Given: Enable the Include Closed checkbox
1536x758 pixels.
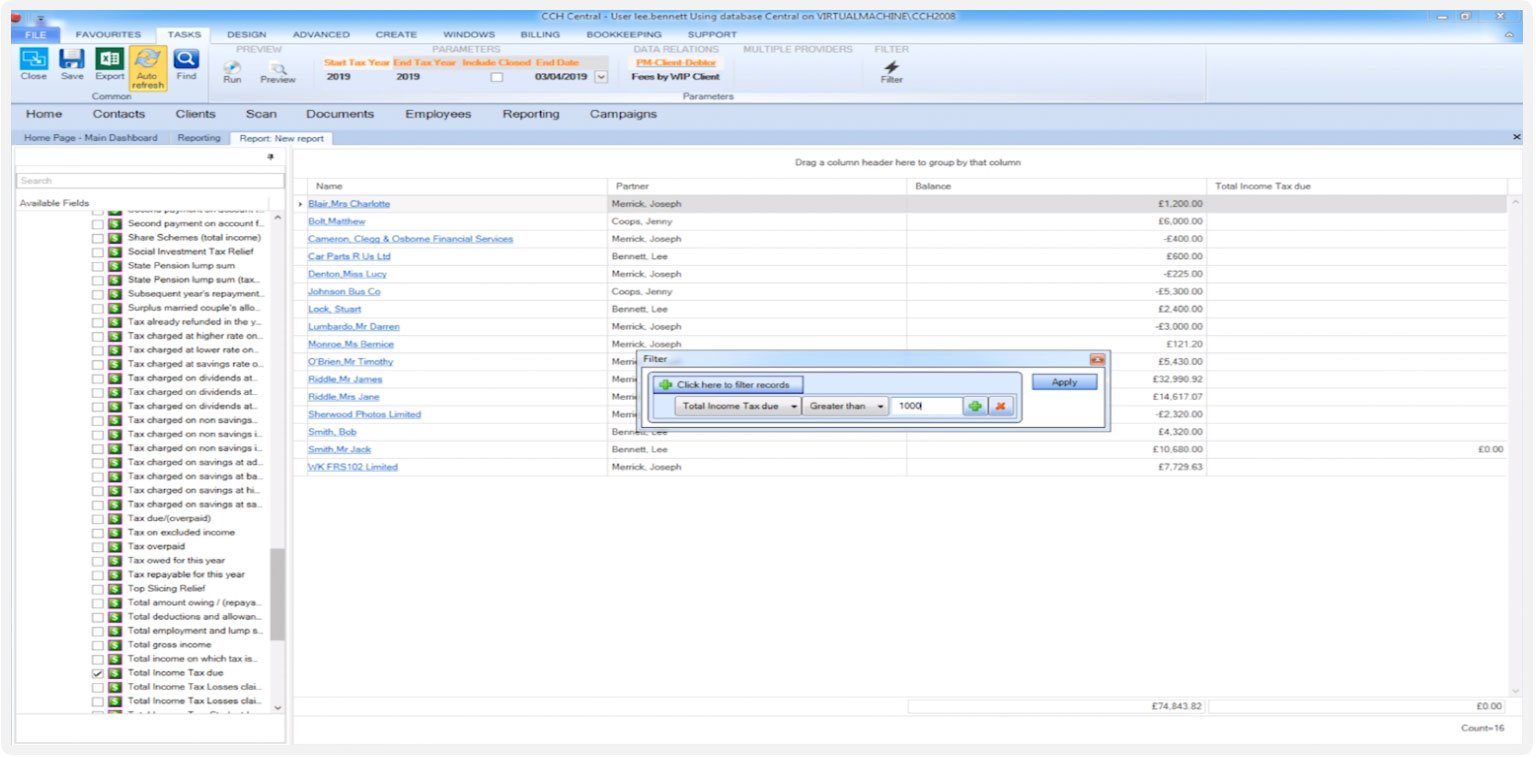Looking at the screenshot, I should [x=497, y=77].
